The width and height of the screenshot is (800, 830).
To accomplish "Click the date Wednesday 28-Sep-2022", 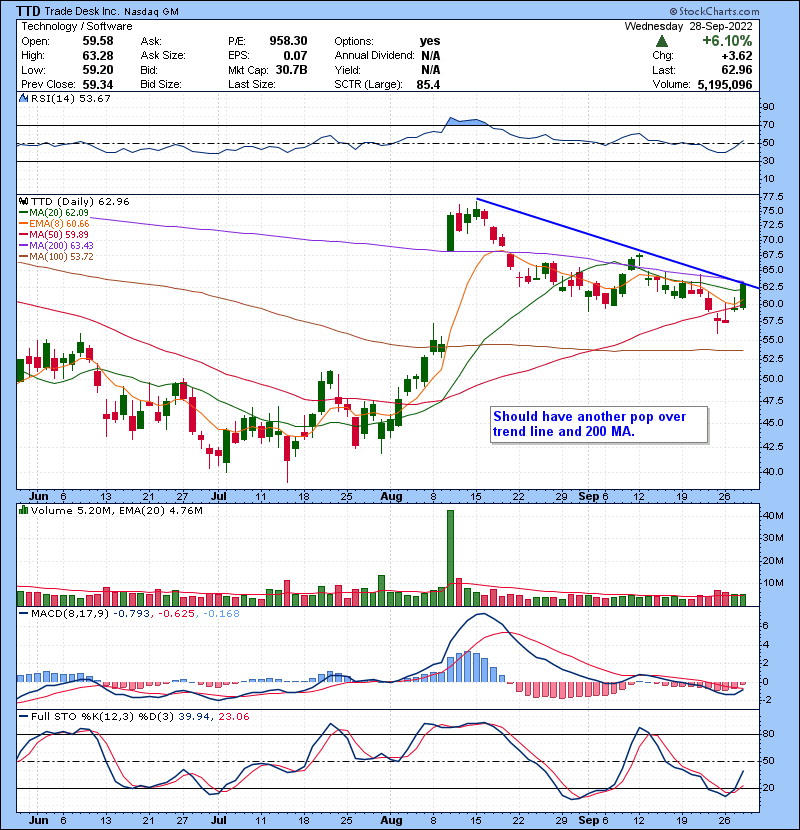I will click(688, 26).
